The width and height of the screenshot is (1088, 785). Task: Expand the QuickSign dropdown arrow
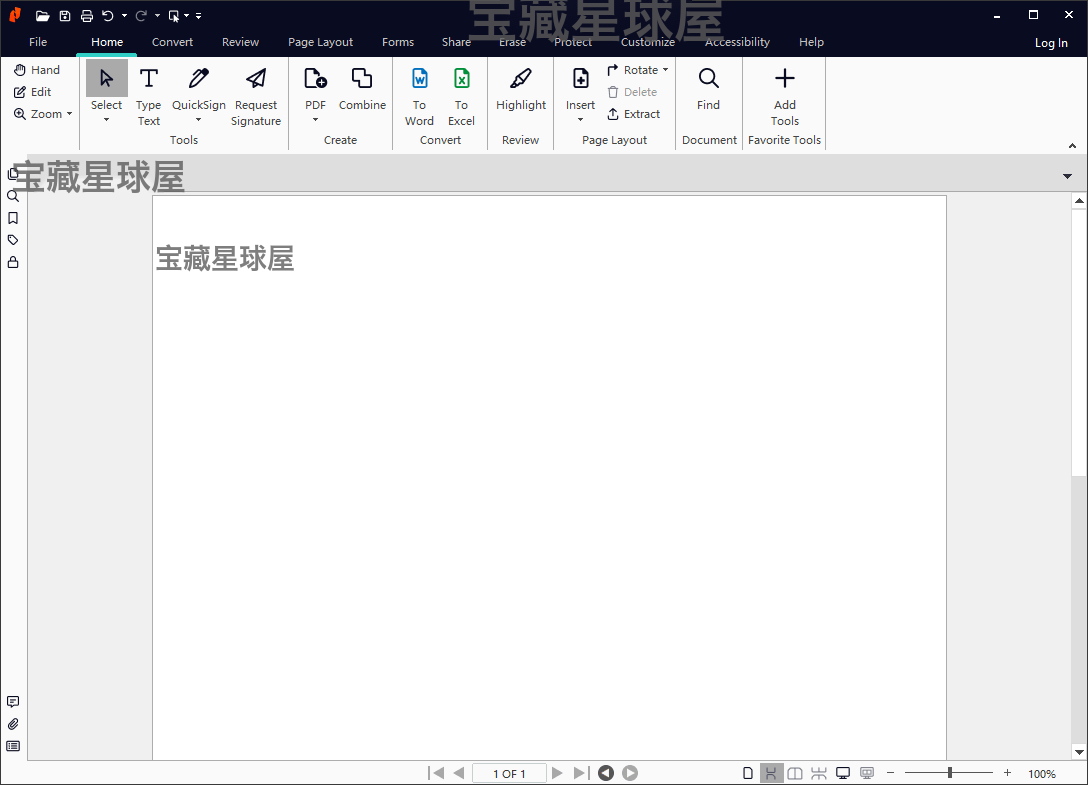tap(198, 120)
